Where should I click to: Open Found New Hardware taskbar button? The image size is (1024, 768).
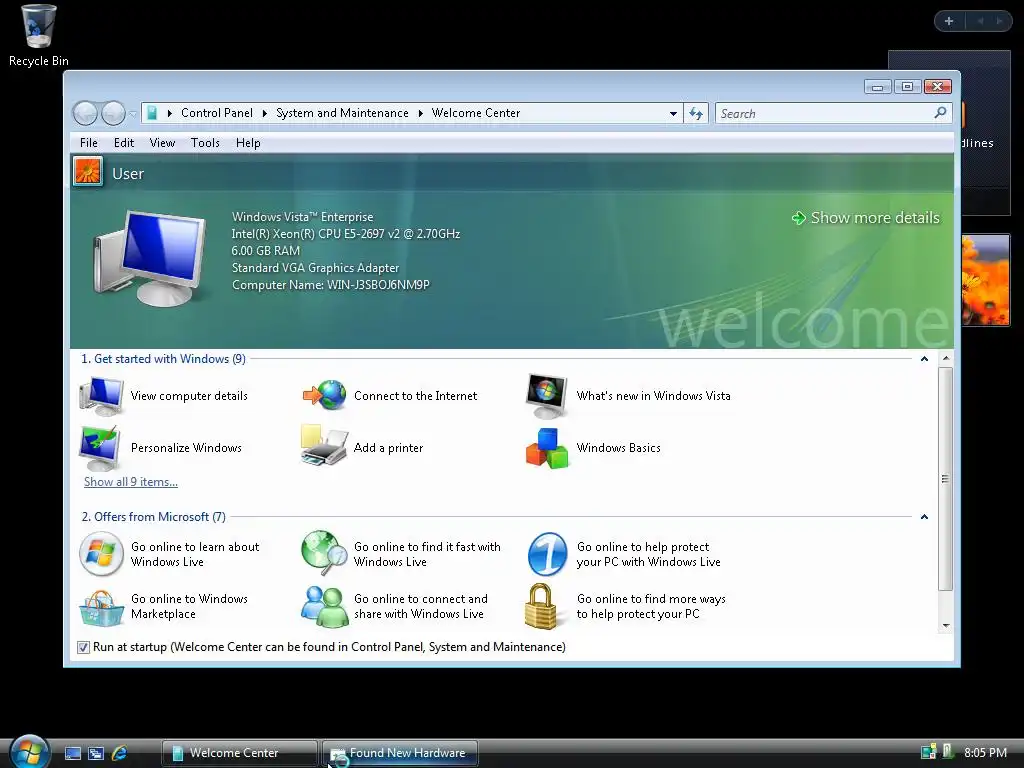400,753
